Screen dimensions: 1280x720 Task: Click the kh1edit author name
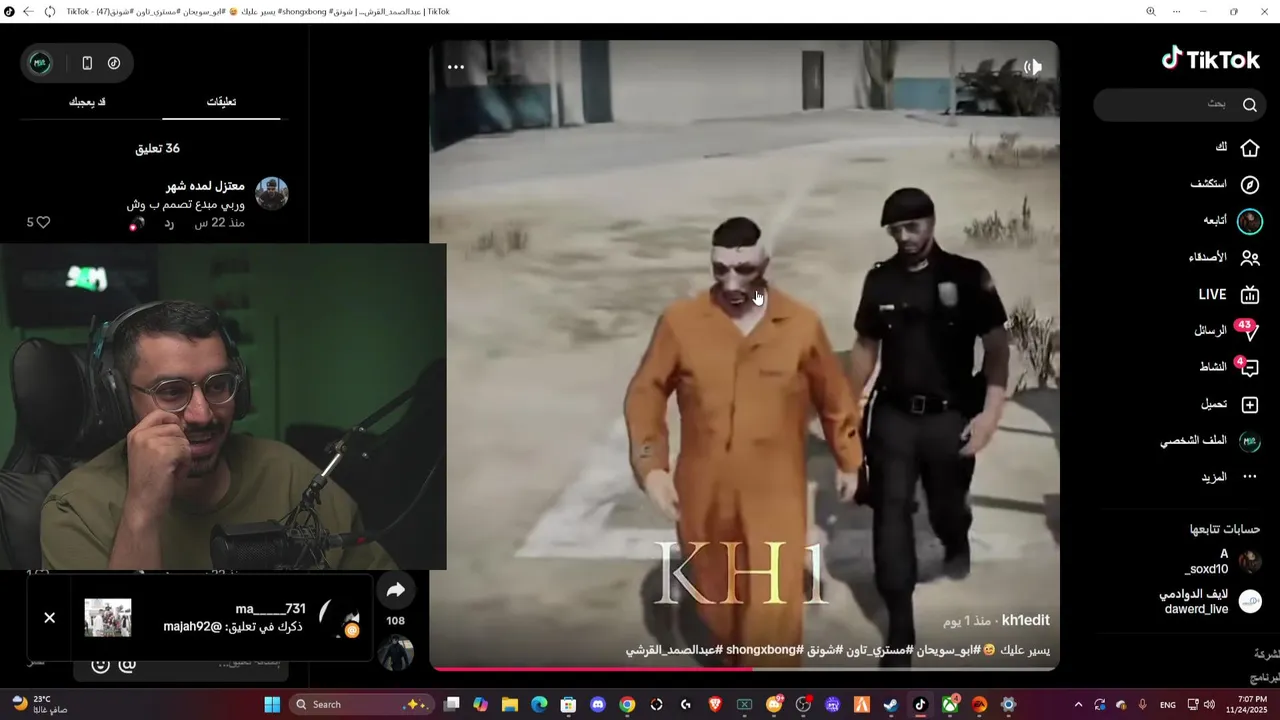click(x=1026, y=621)
